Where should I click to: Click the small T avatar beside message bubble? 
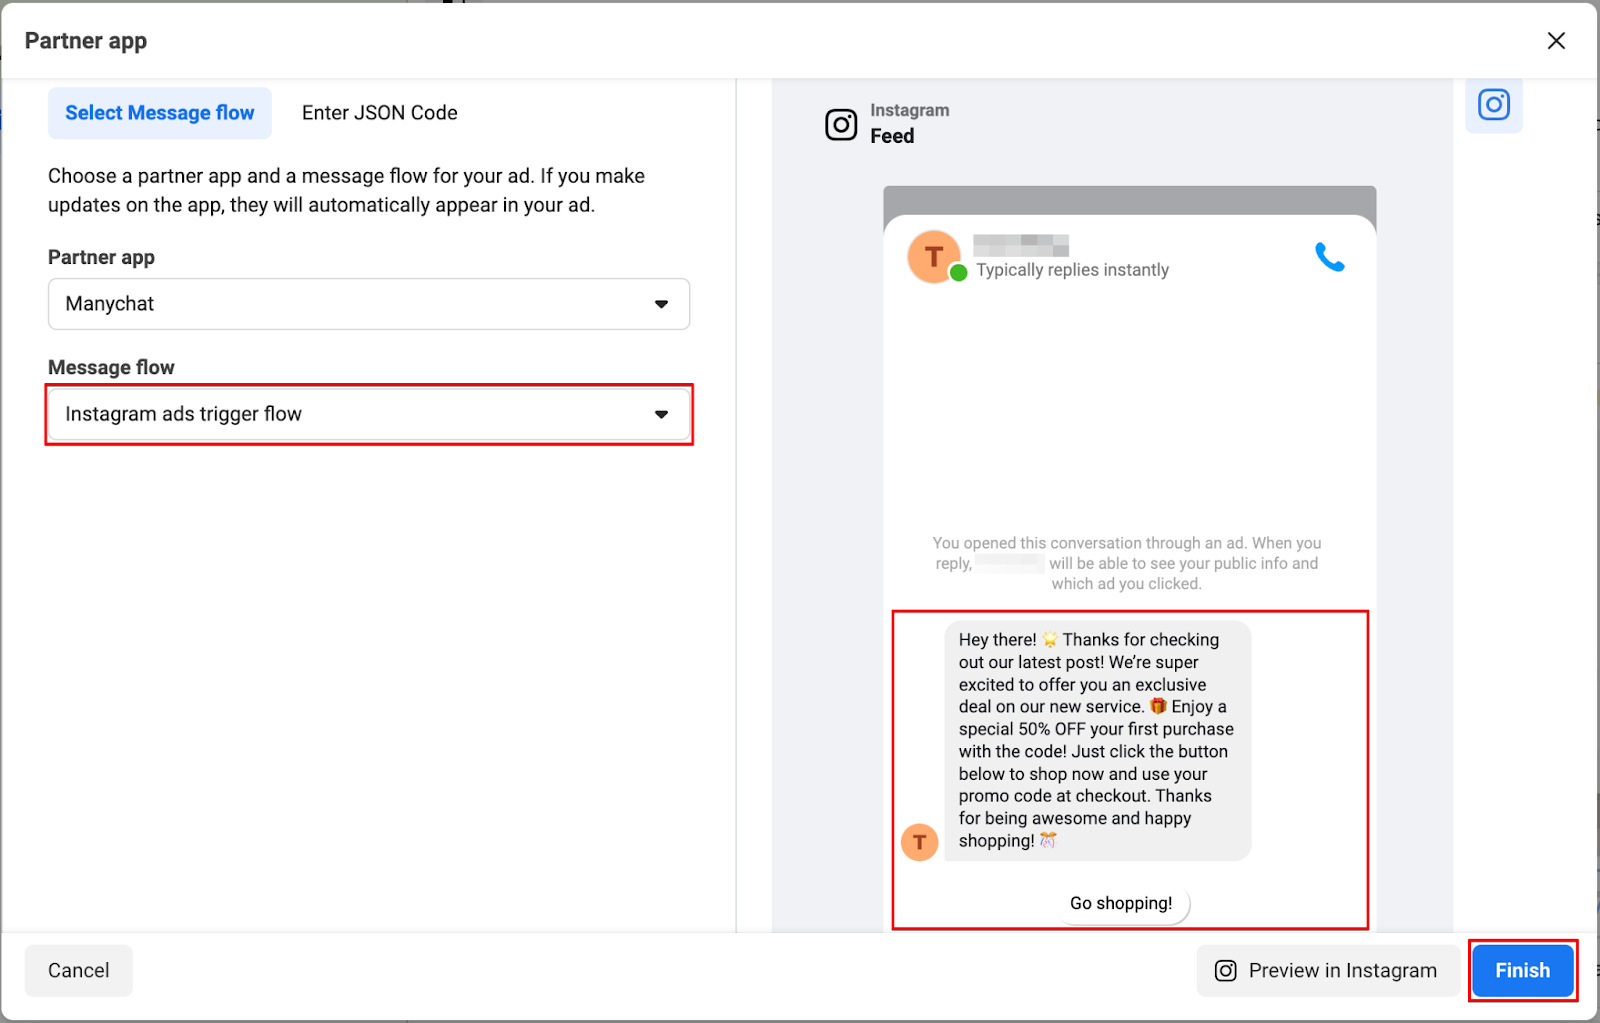919,842
